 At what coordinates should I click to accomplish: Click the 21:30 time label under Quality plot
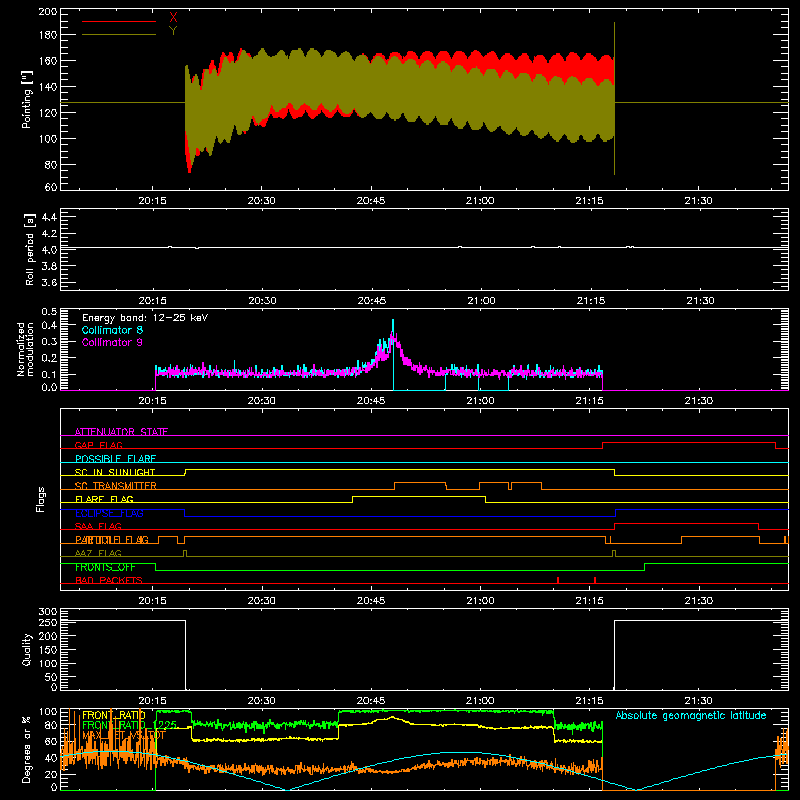(x=698, y=701)
